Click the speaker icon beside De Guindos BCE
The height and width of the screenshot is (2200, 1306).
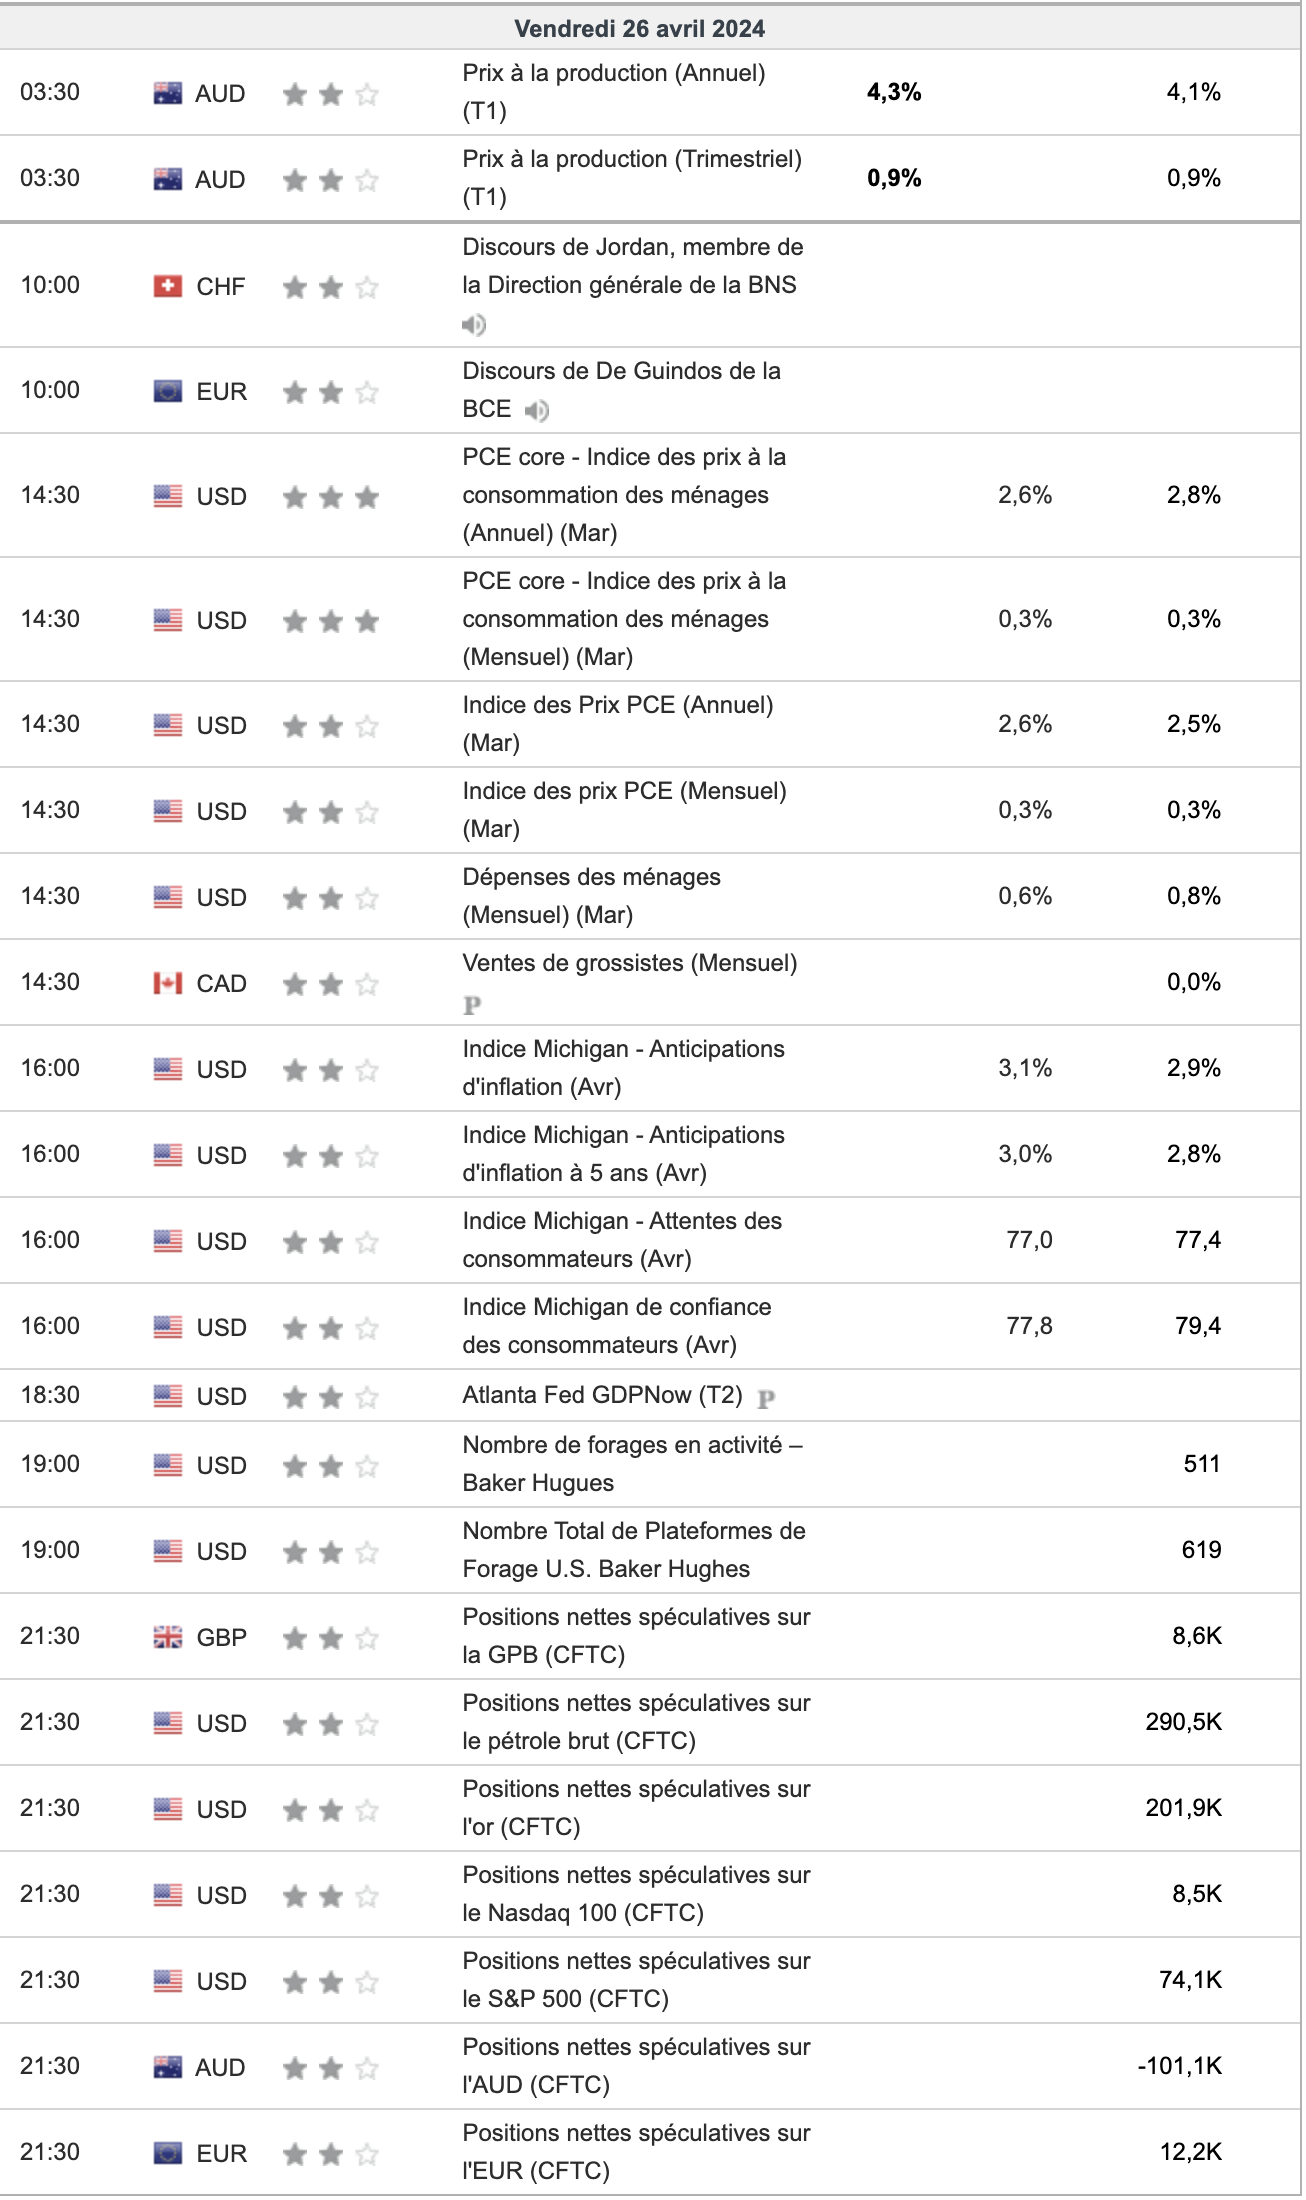tap(537, 410)
